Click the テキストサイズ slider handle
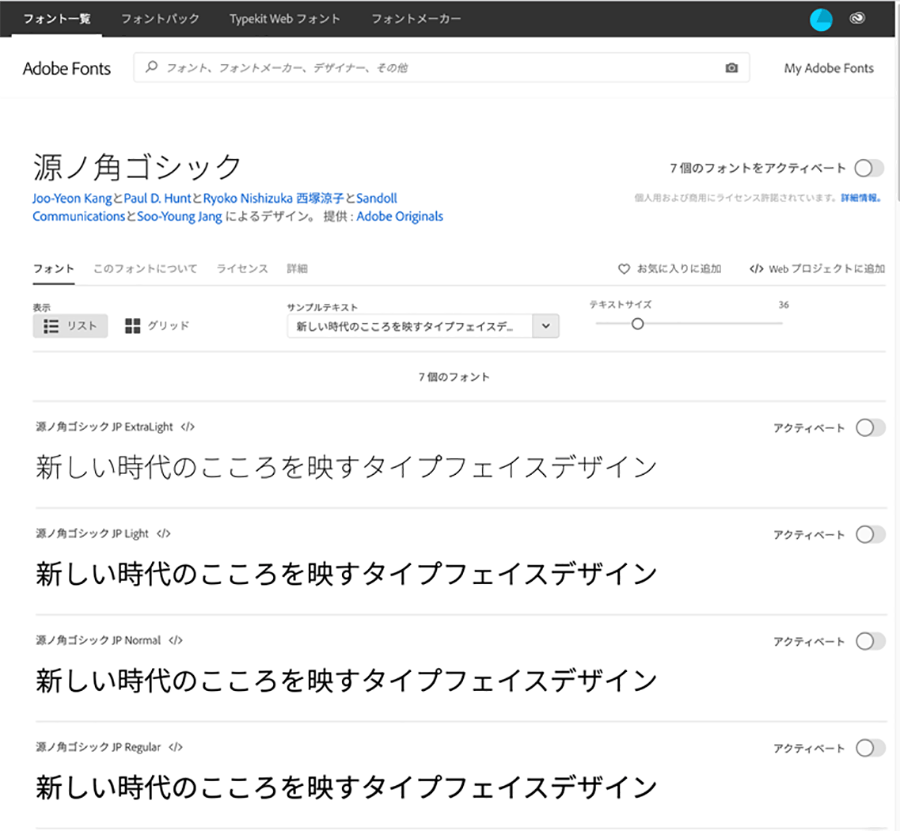This screenshot has height=831, width=900. click(x=637, y=324)
